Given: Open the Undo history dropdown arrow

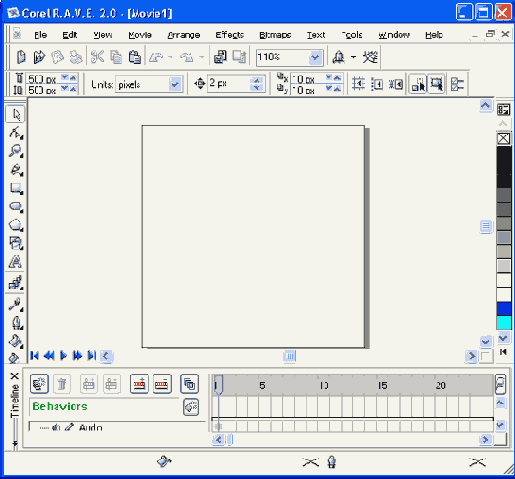Looking at the screenshot, I should pyautogui.click(x=170, y=58).
